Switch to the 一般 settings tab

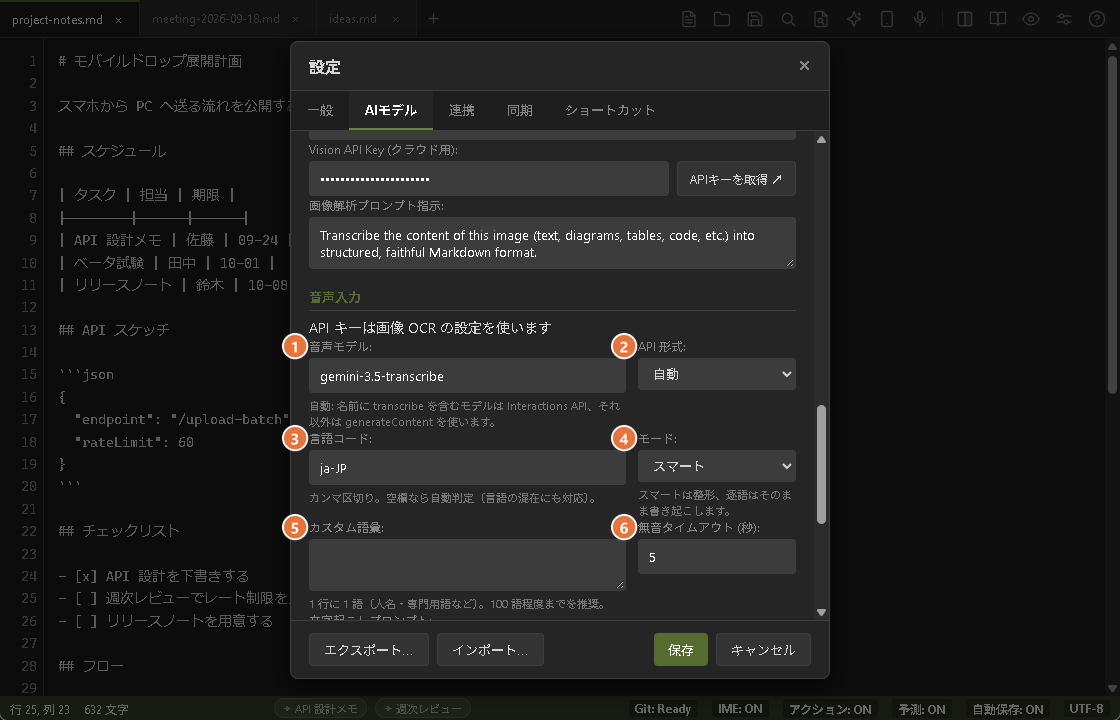point(320,110)
